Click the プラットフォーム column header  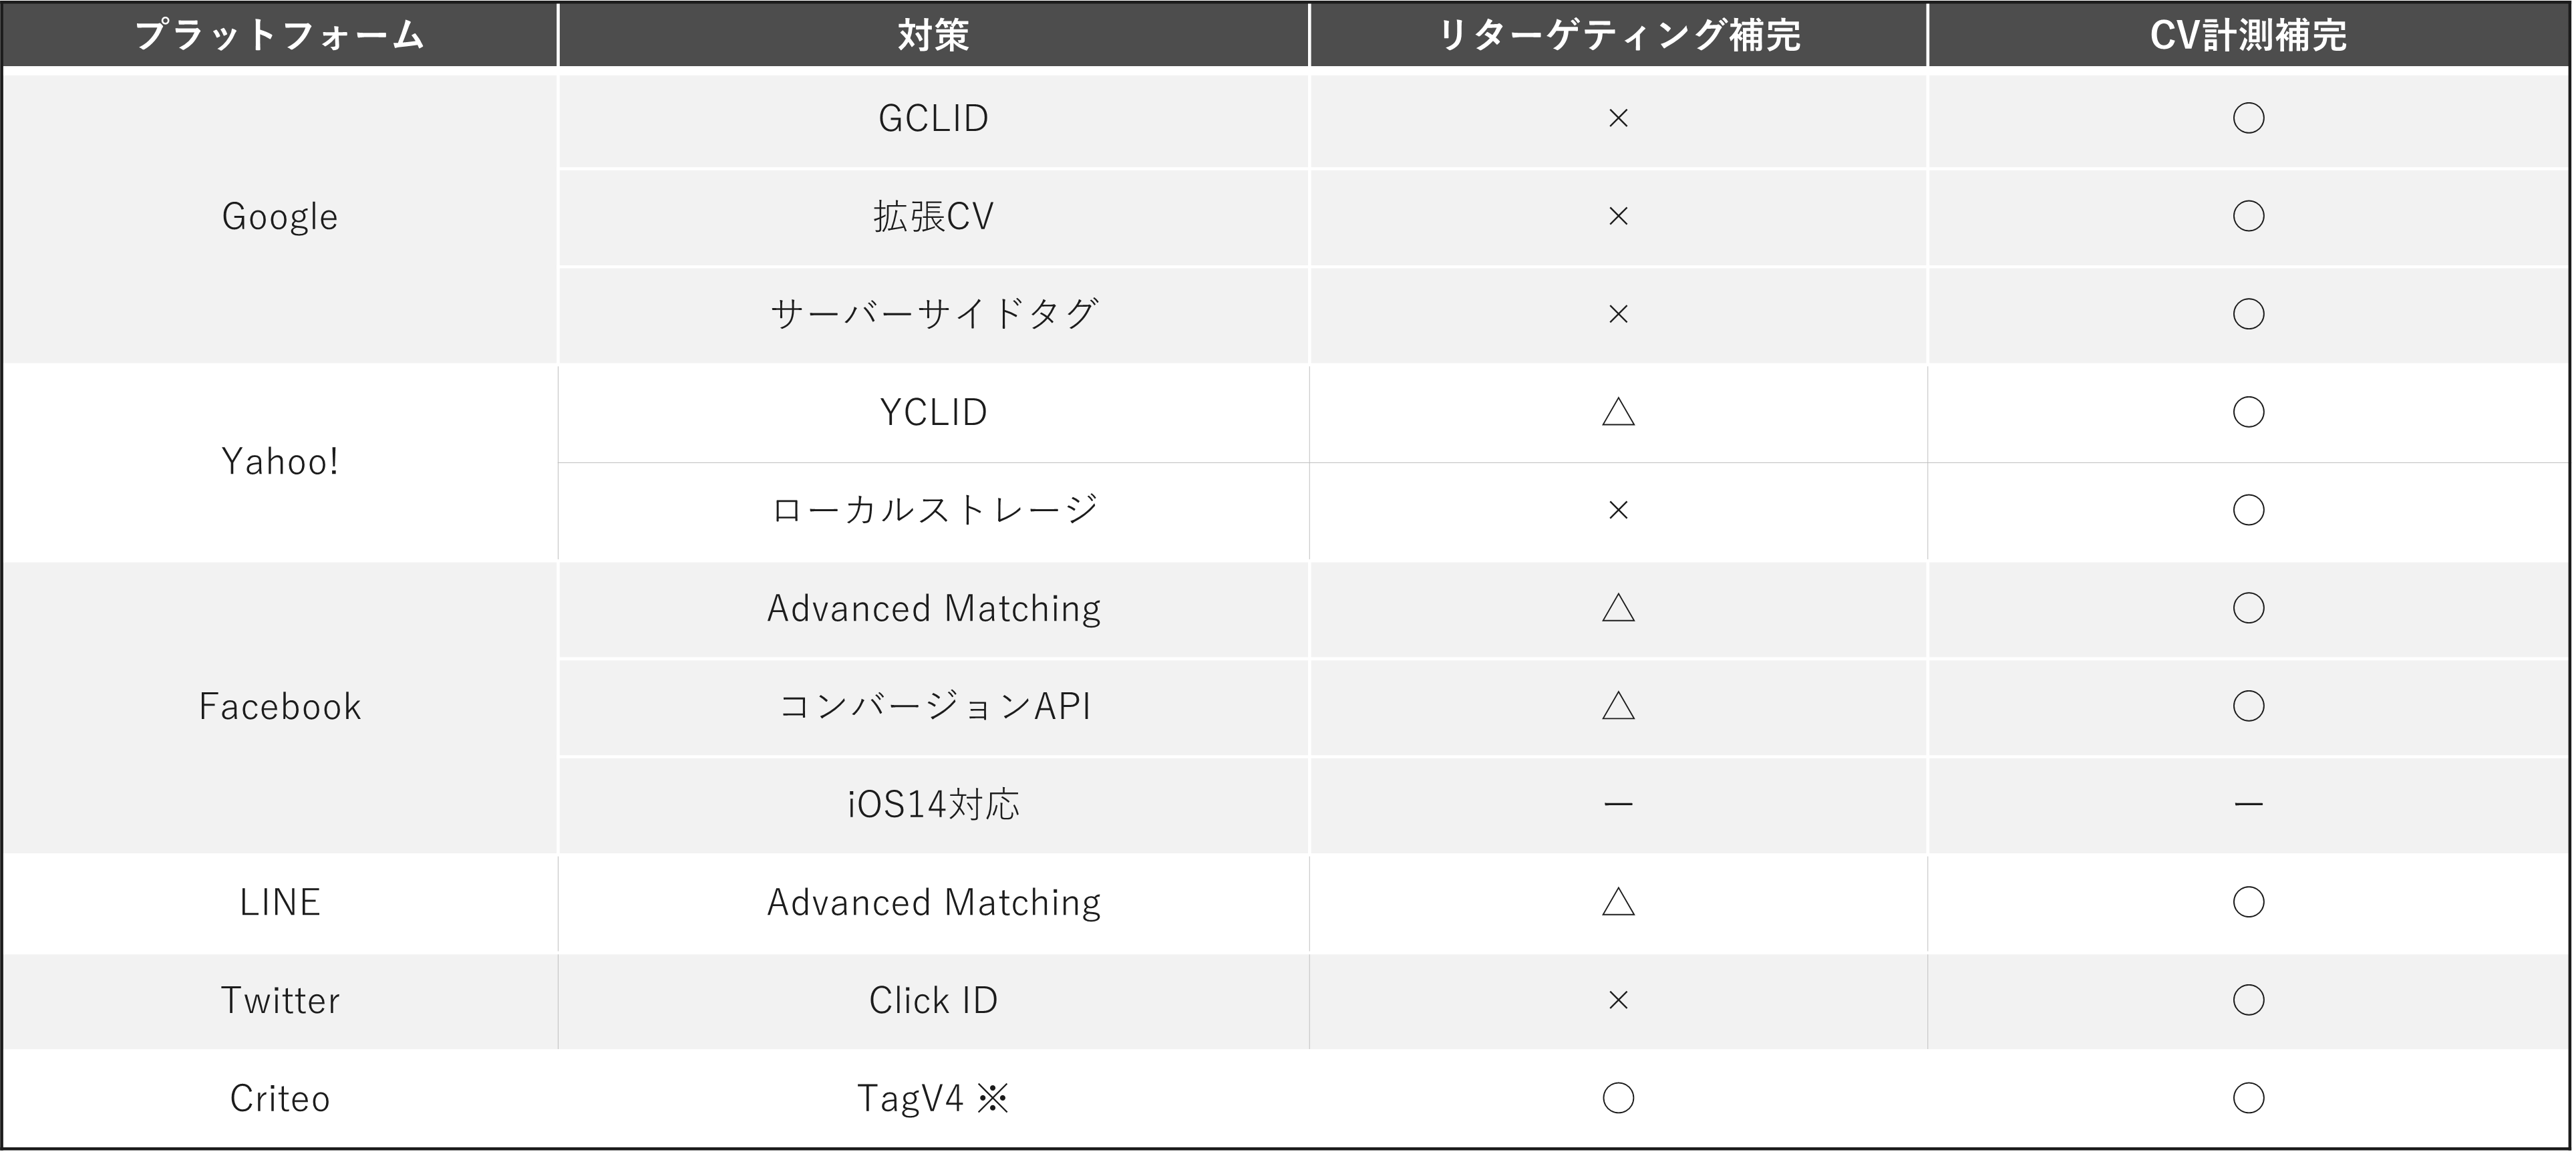click(279, 36)
